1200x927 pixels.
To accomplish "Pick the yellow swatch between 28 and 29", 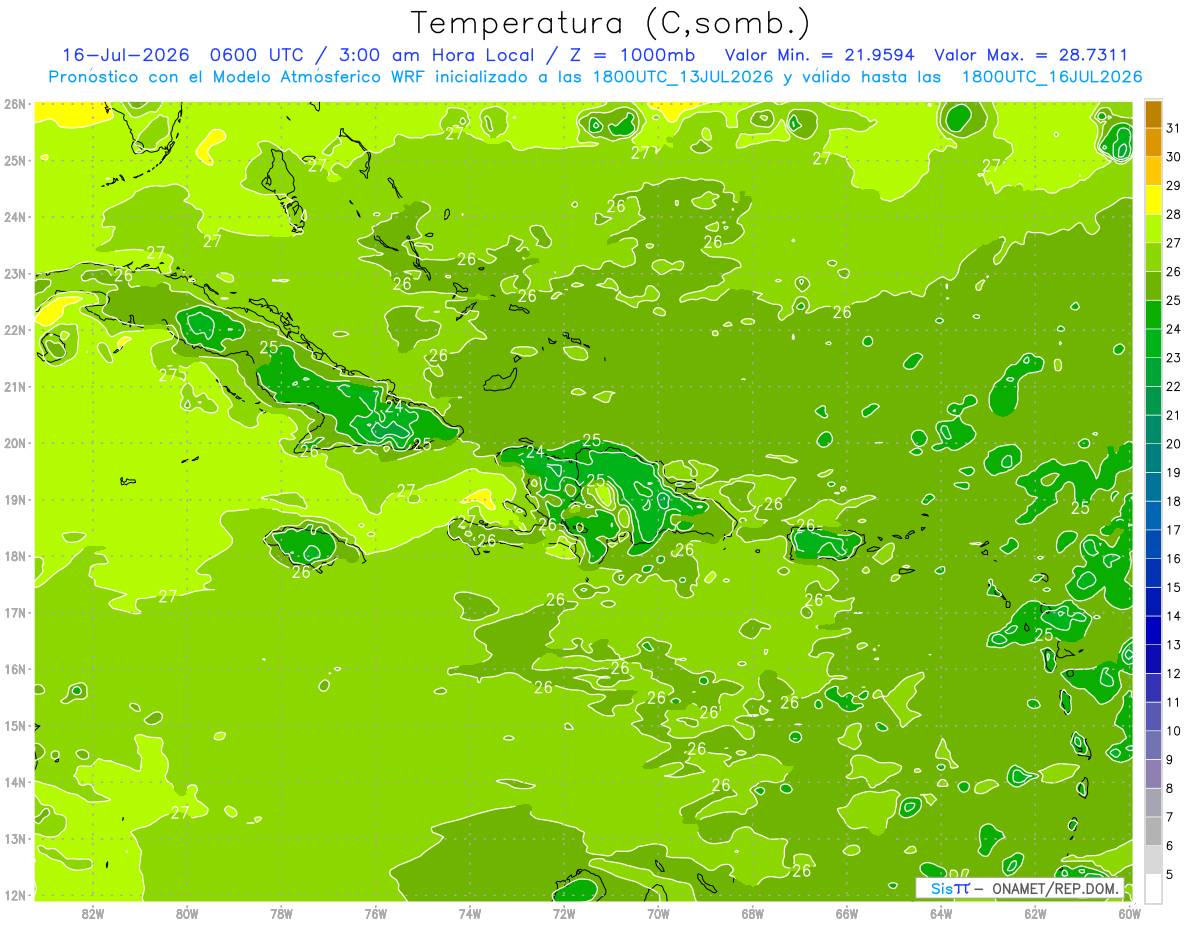I will tap(1153, 201).
